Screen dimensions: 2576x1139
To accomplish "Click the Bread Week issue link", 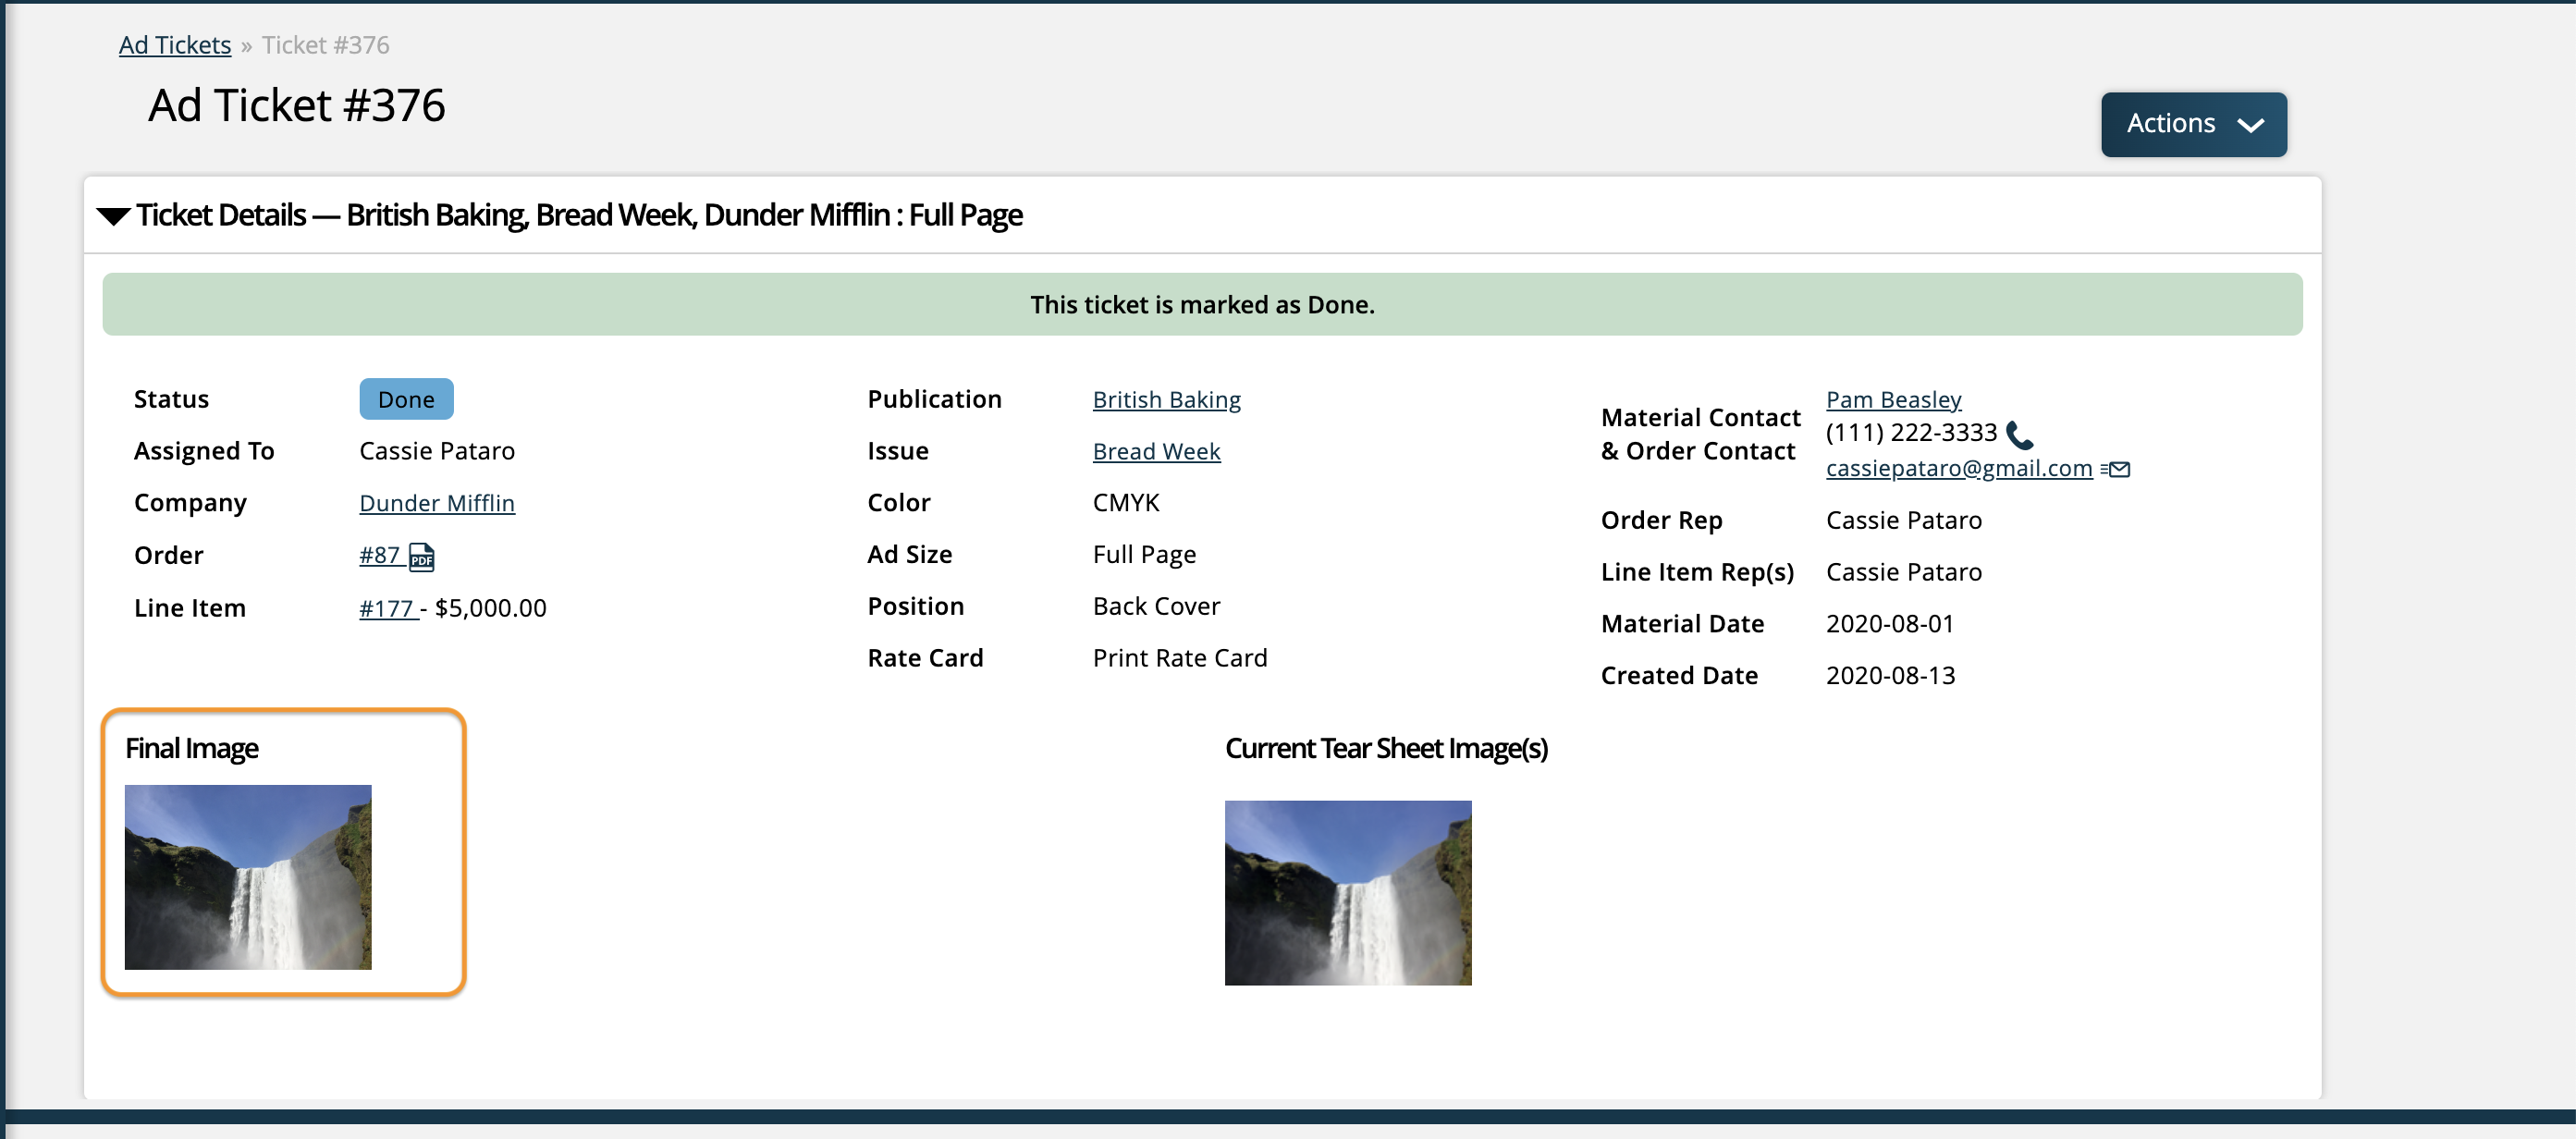I will pos(1155,450).
